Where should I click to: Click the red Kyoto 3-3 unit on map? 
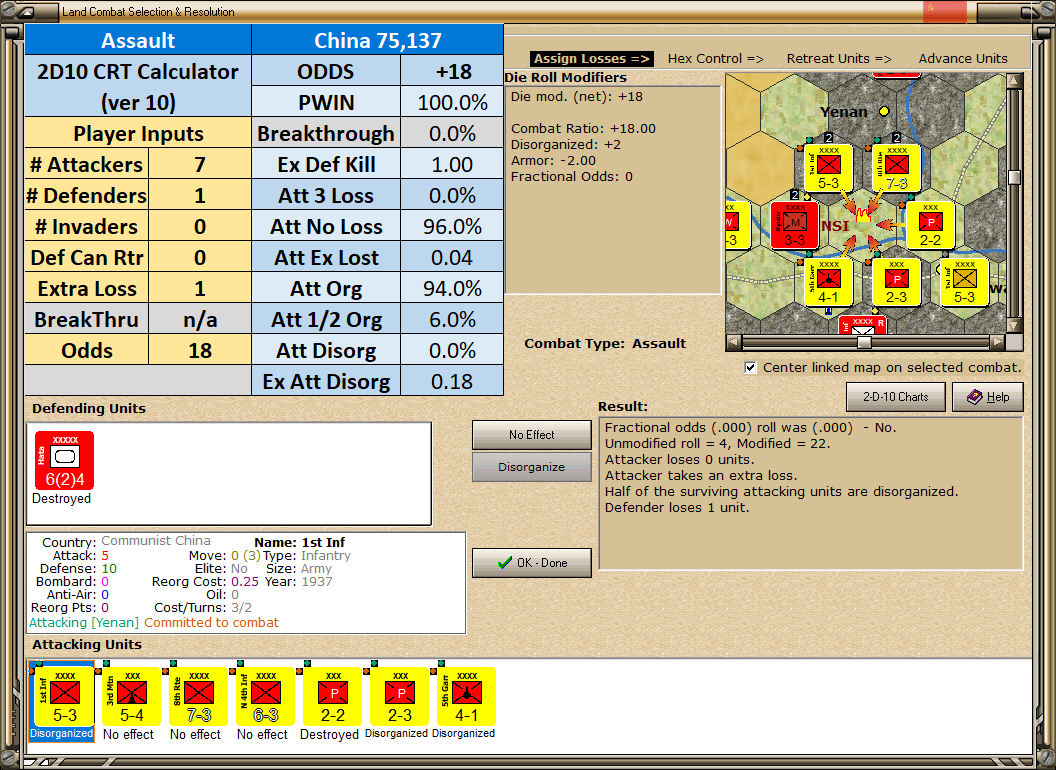795,225
